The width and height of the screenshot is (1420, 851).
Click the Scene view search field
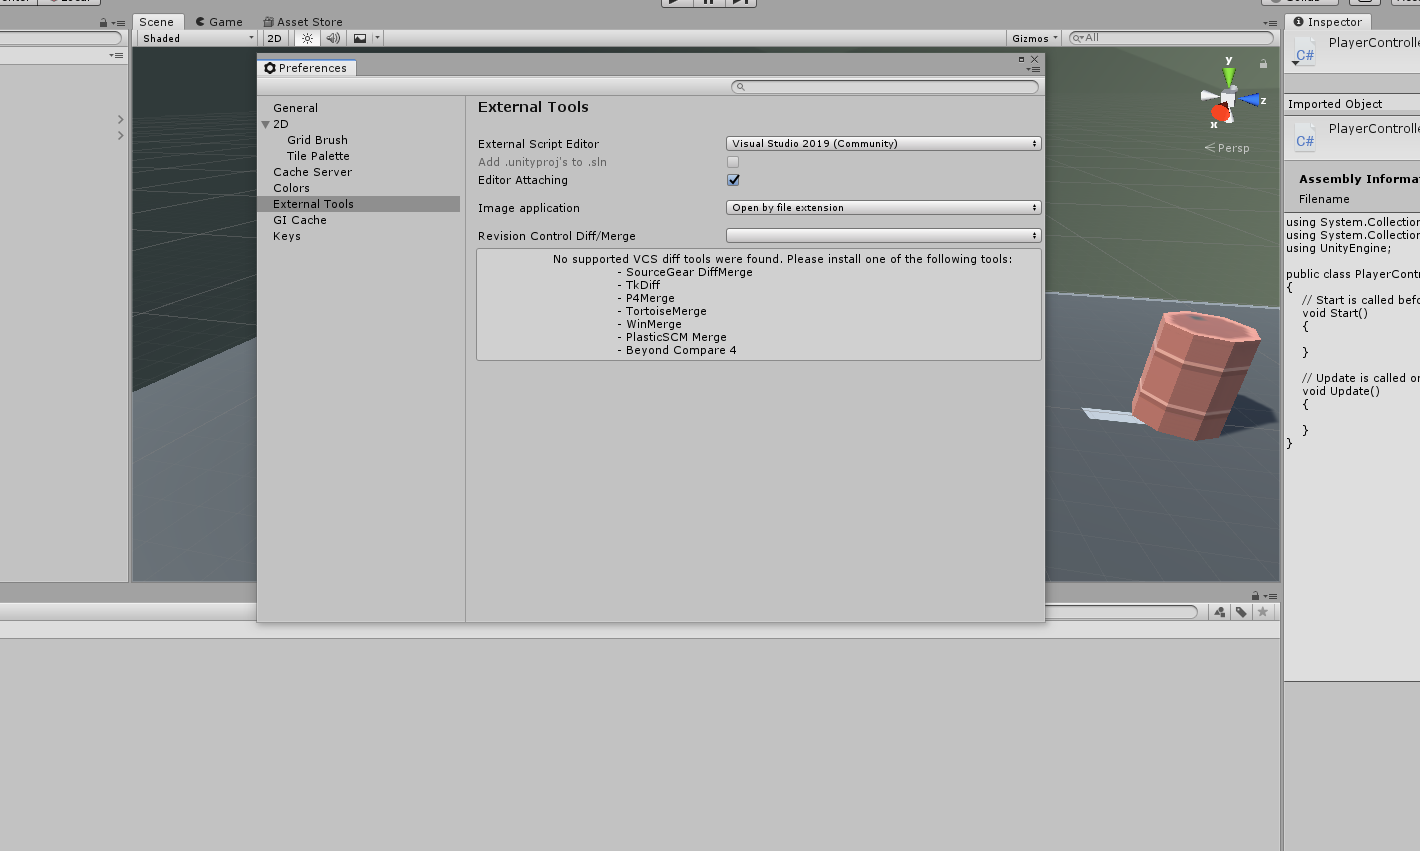pos(1172,38)
